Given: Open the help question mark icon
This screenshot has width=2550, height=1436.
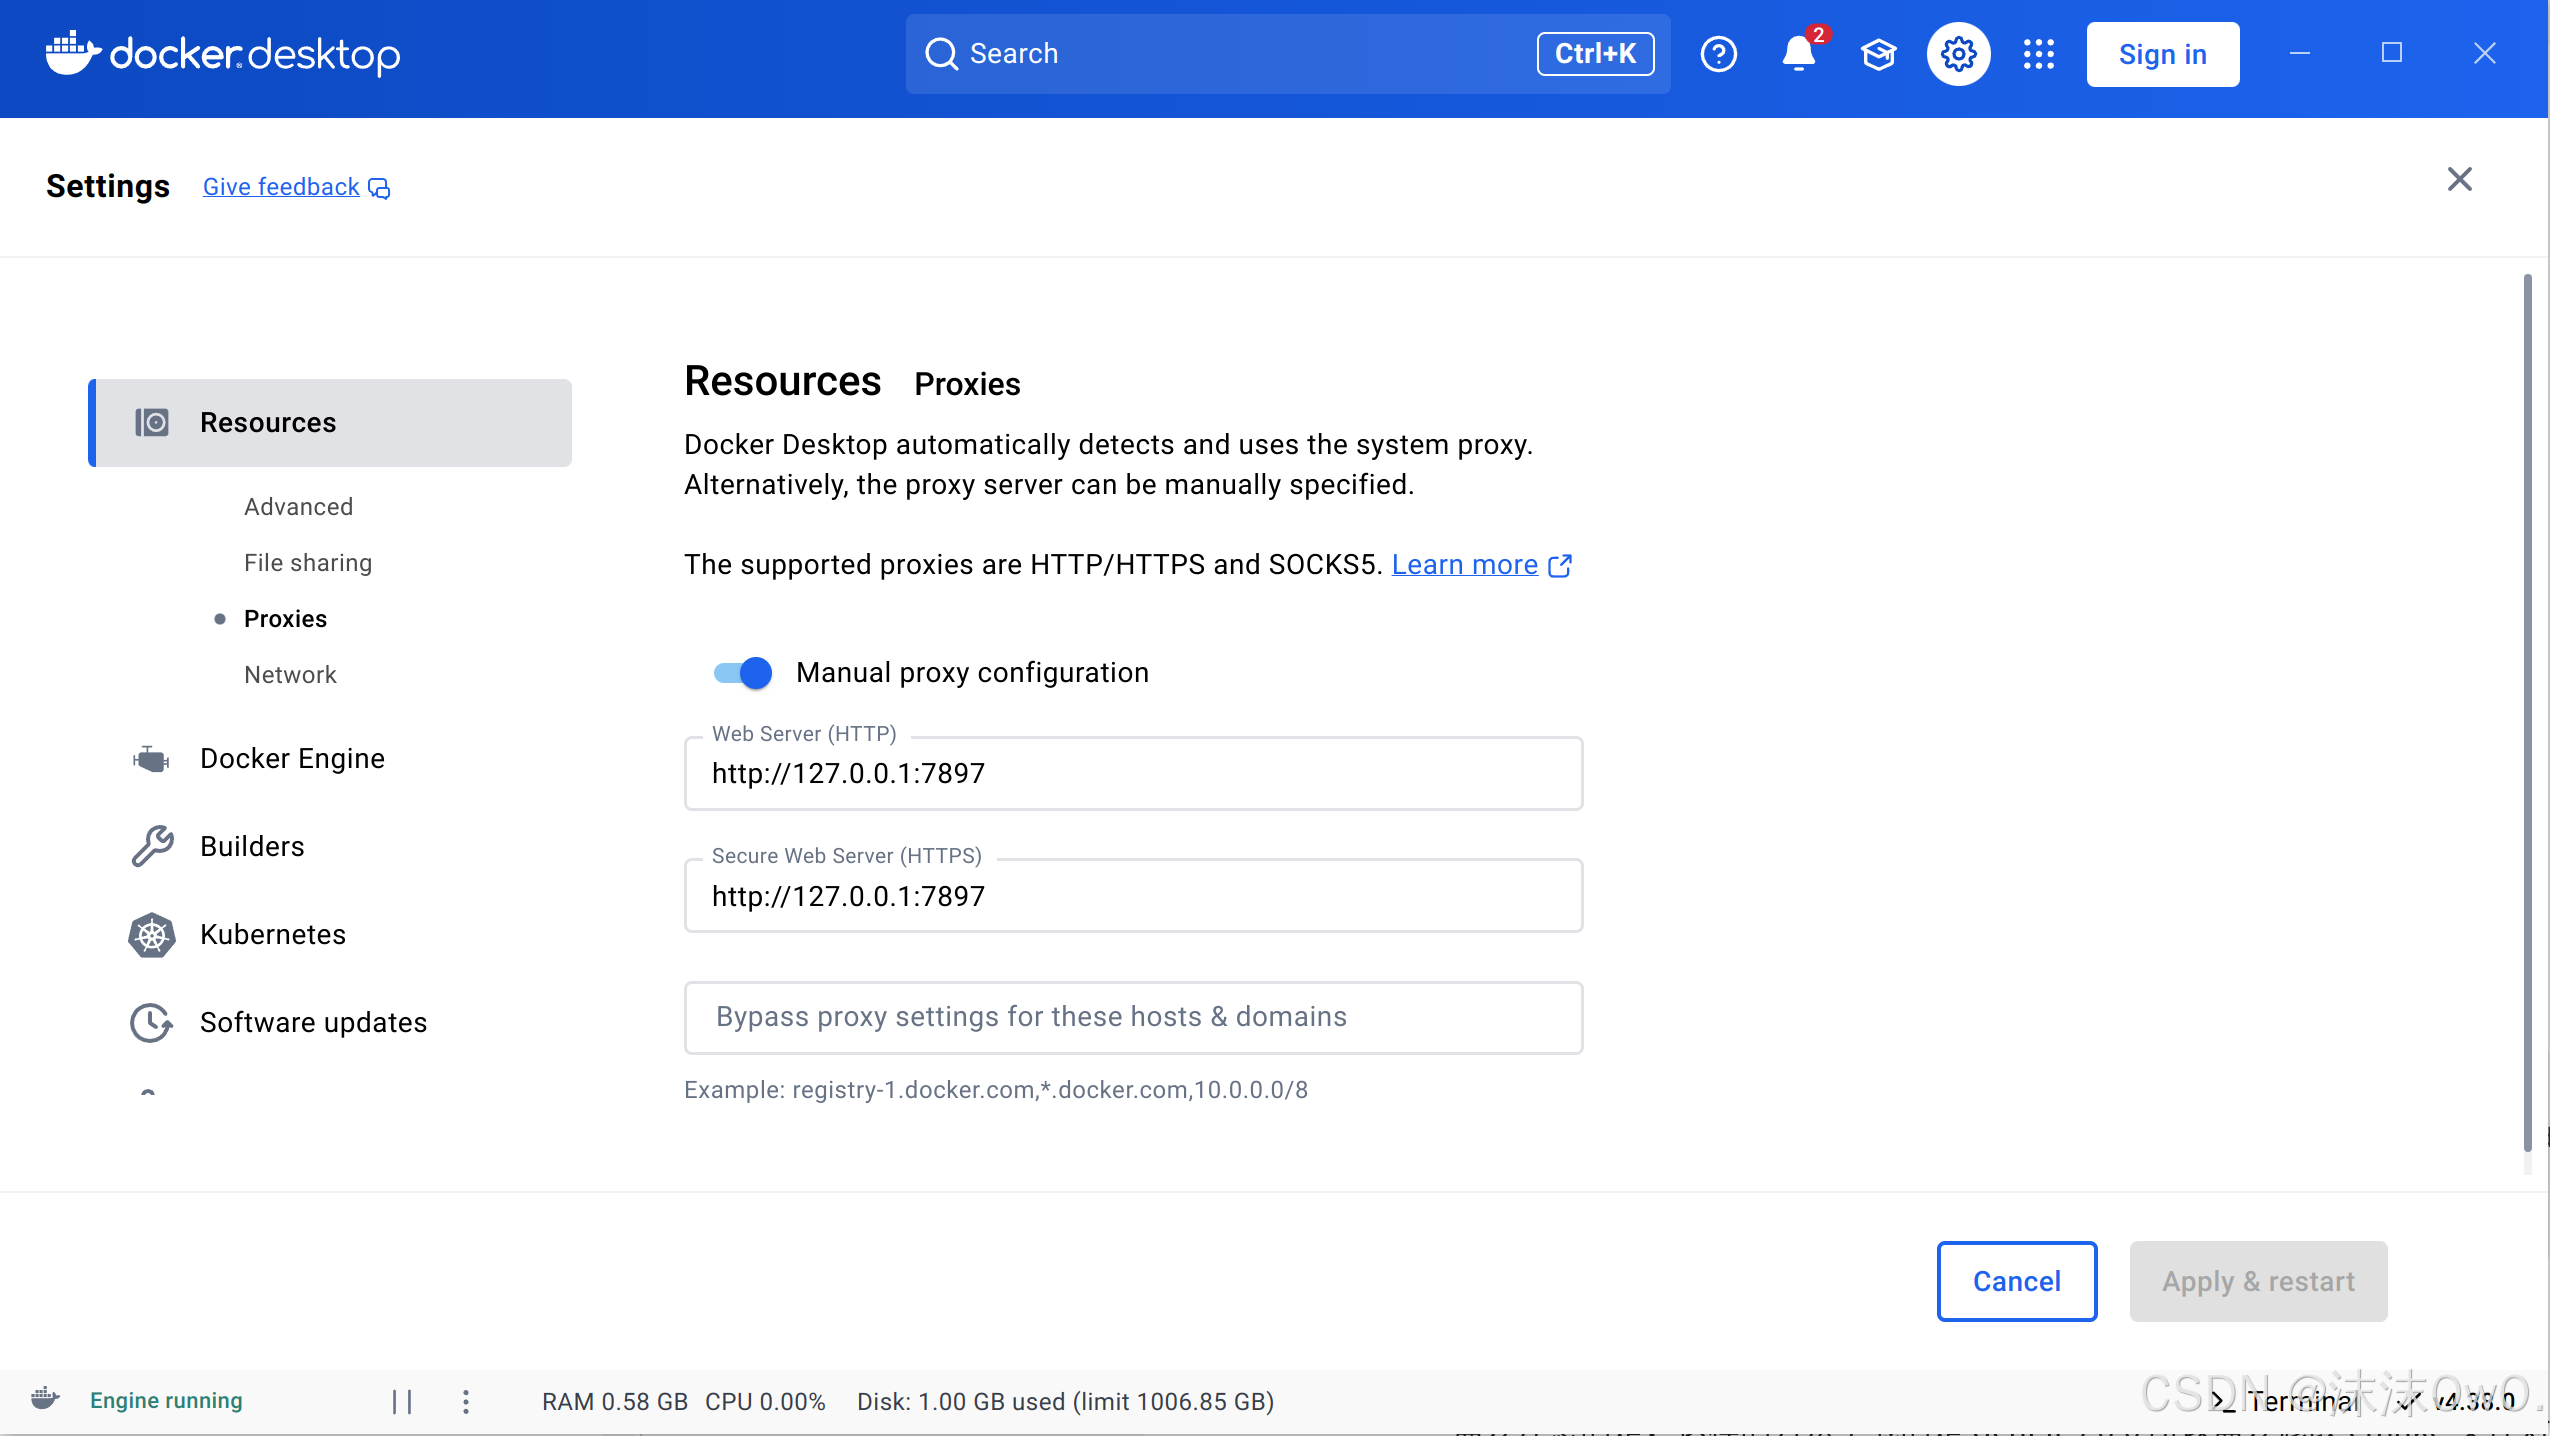Looking at the screenshot, I should point(1718,54).
